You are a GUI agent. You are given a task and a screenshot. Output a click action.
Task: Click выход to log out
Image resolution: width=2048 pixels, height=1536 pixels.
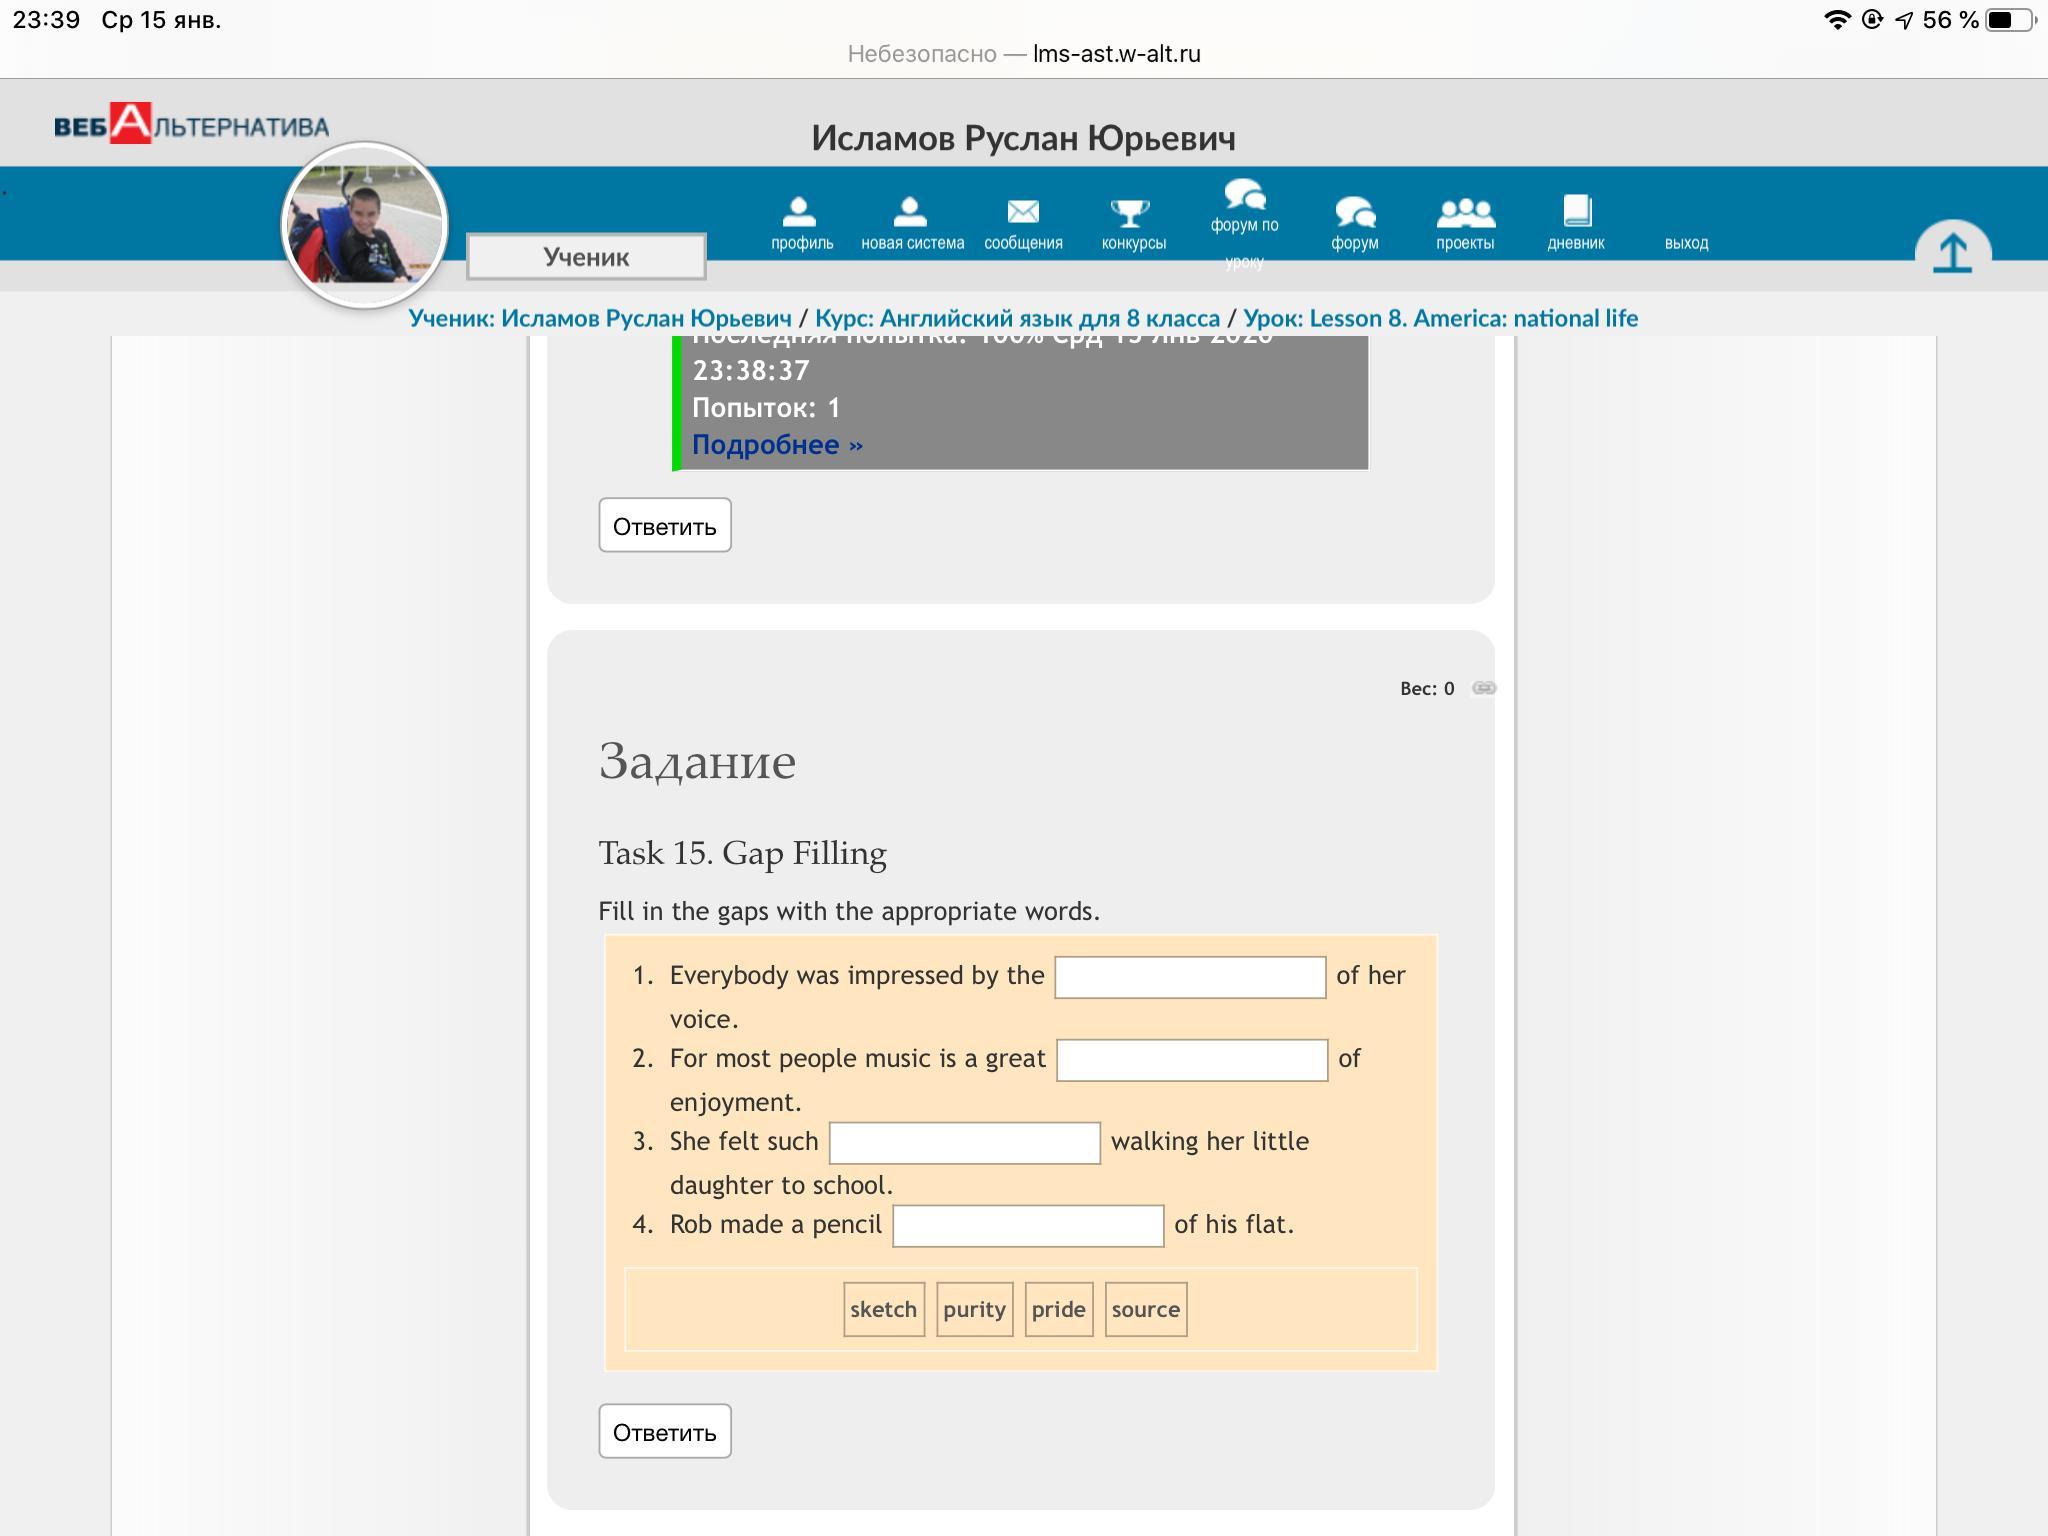pos(1686,243)
